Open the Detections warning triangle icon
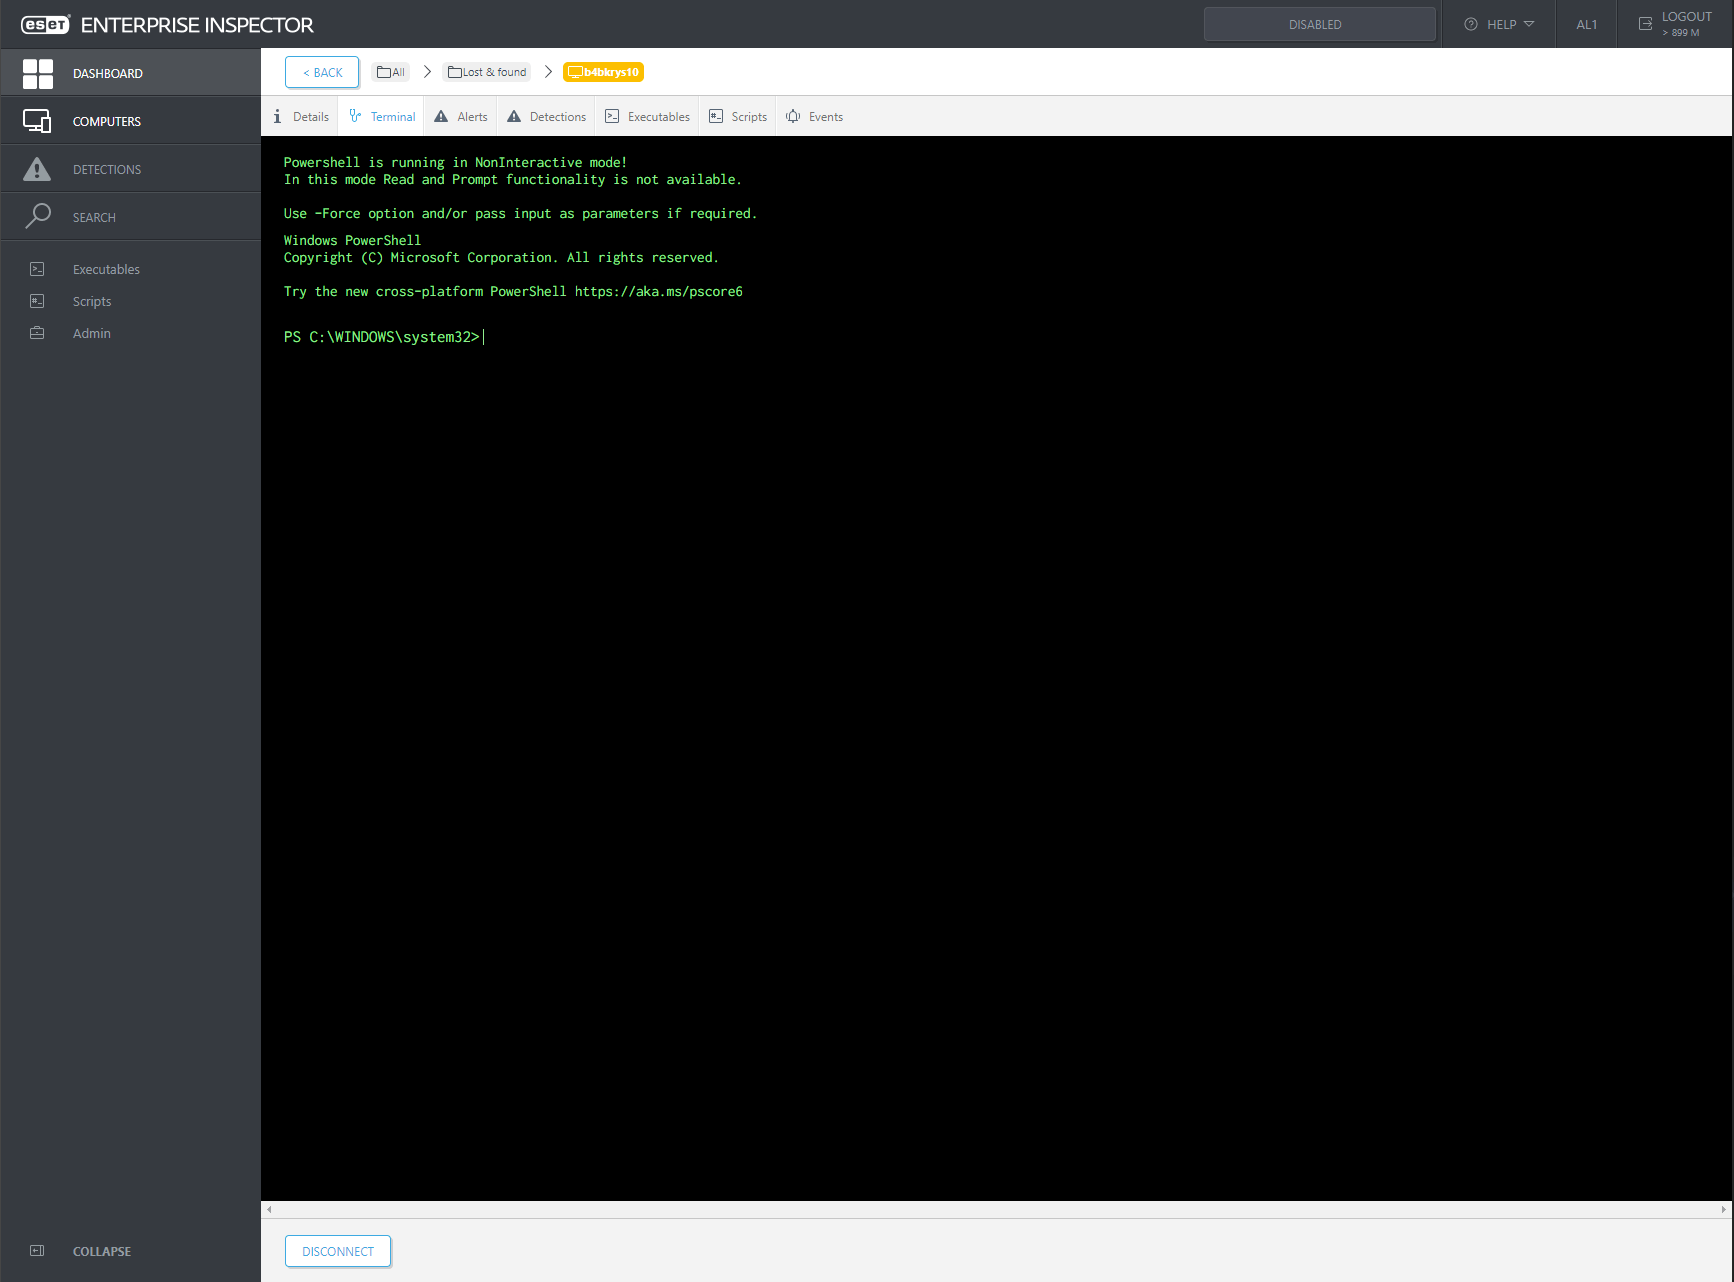 coord(37,169)
